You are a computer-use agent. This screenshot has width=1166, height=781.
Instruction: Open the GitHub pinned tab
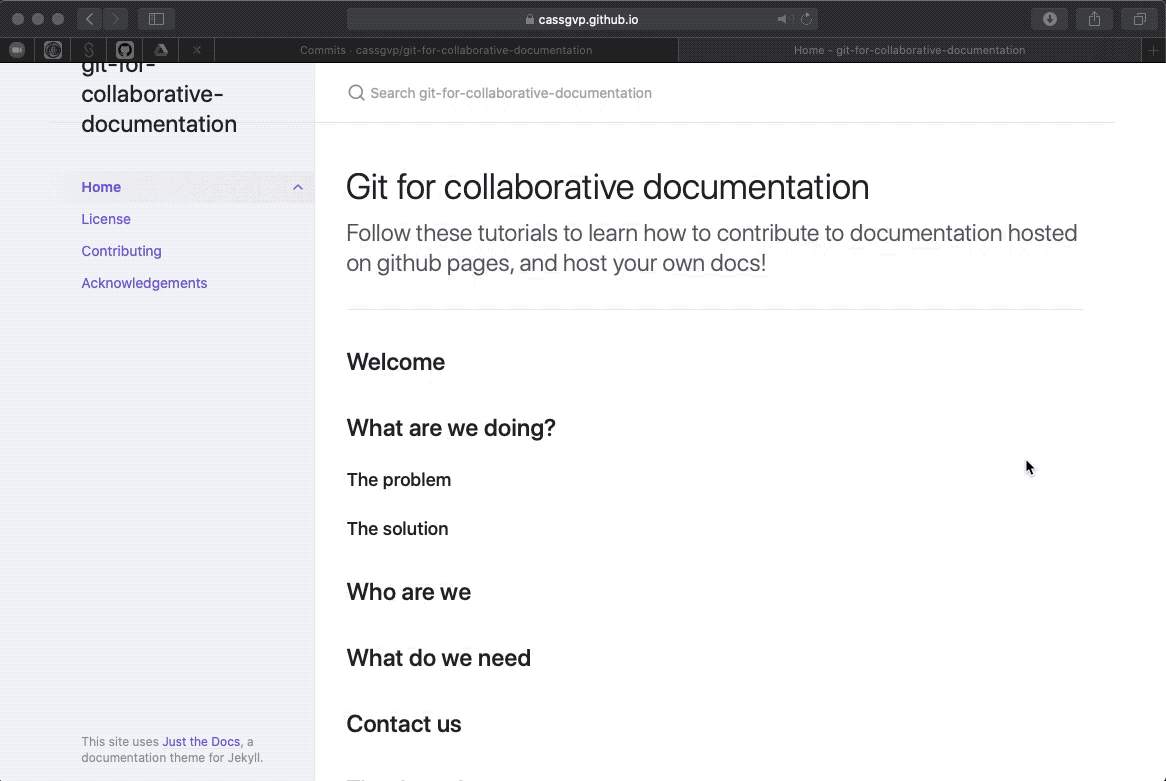tap(125, 50)
